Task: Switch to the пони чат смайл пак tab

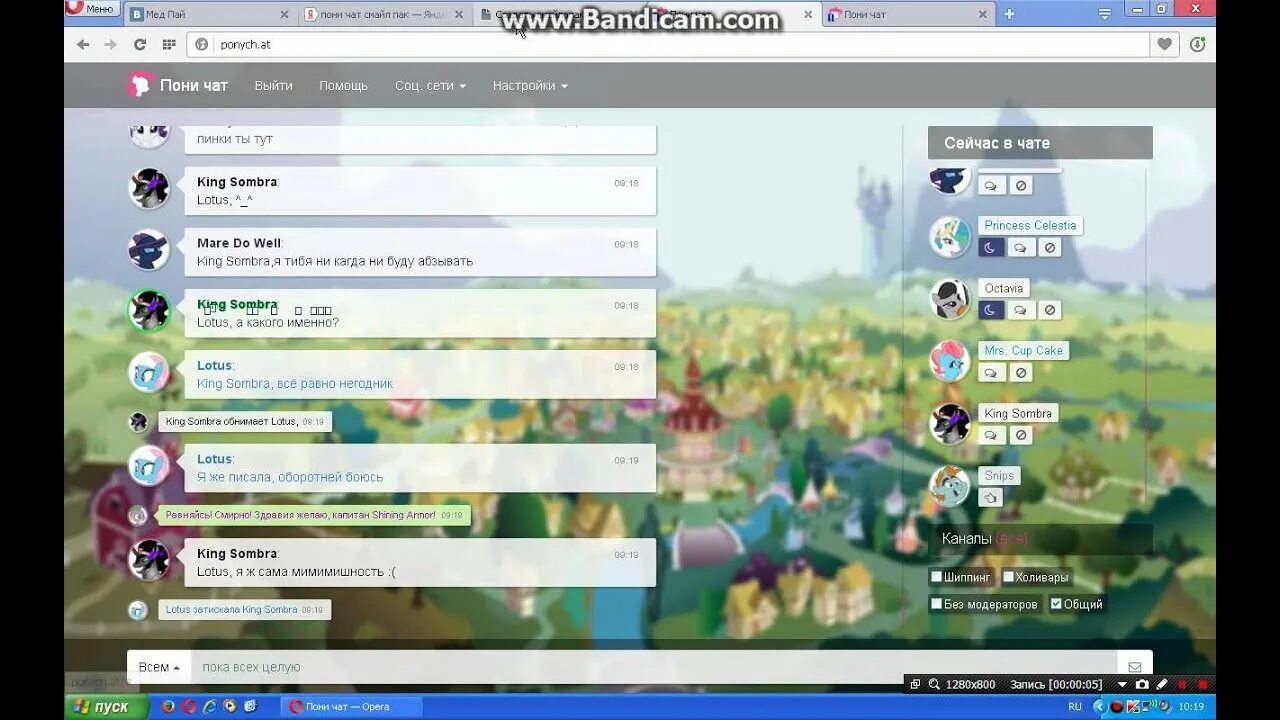Action: point(384,14)
